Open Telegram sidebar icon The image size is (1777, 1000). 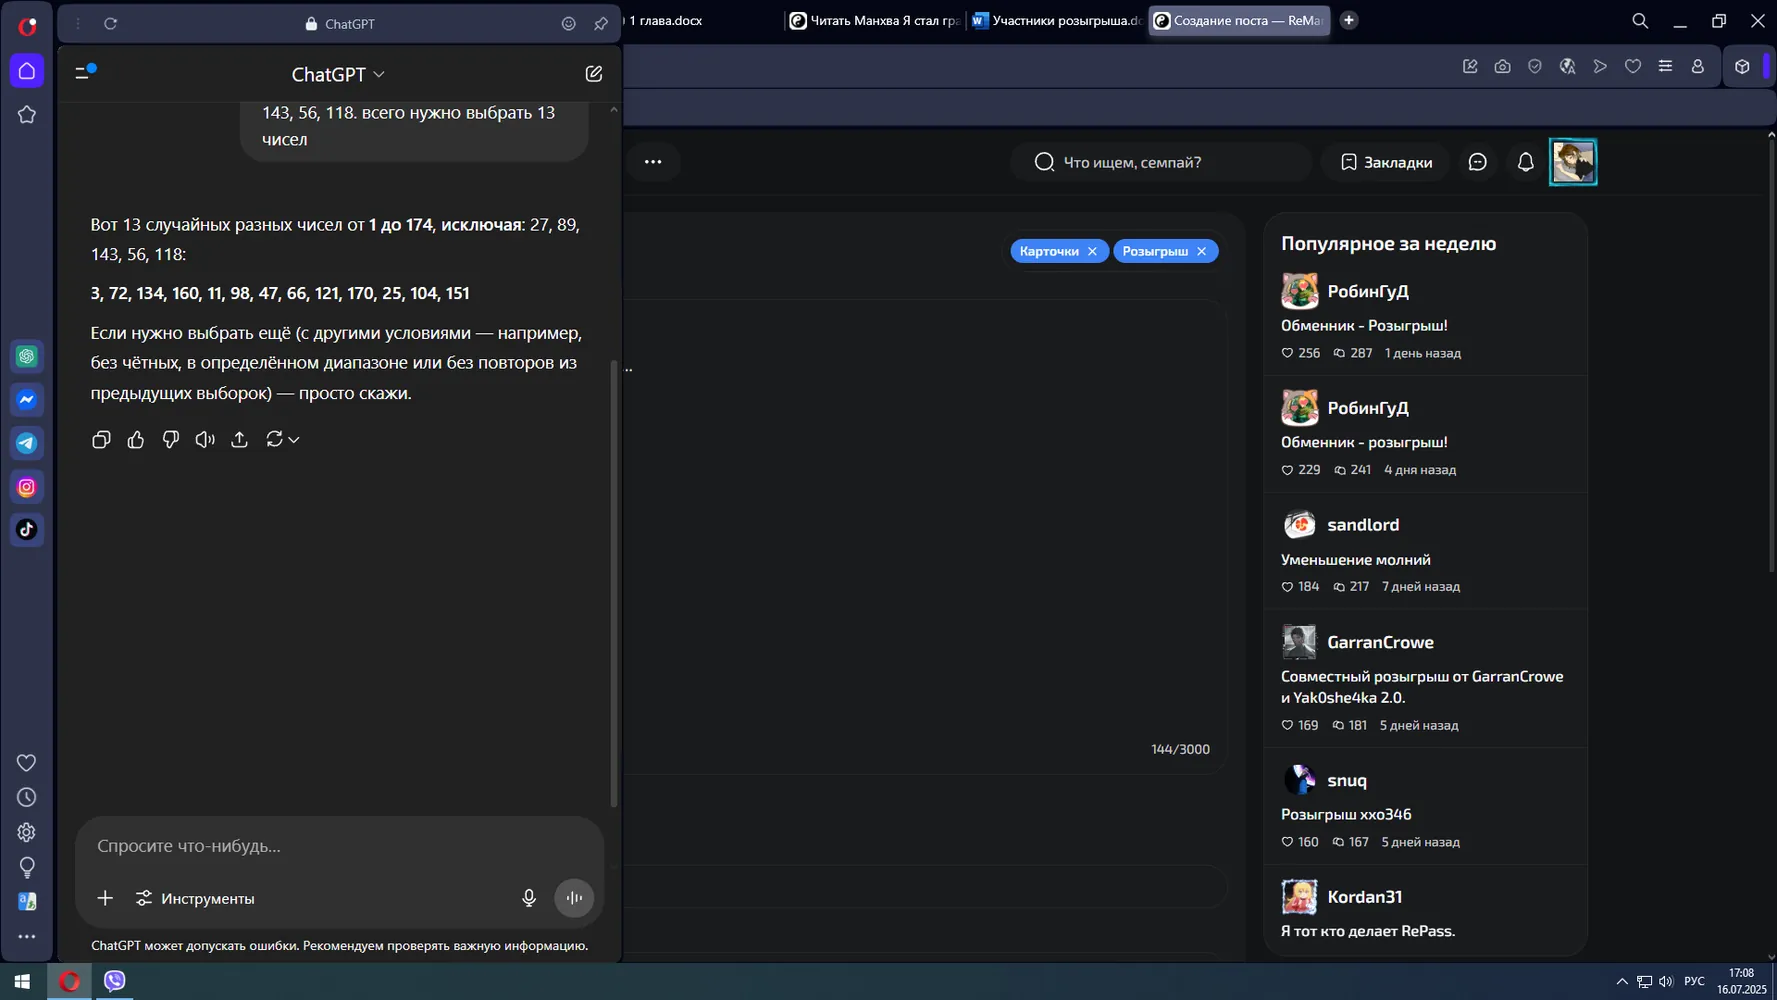click(27, 443)
